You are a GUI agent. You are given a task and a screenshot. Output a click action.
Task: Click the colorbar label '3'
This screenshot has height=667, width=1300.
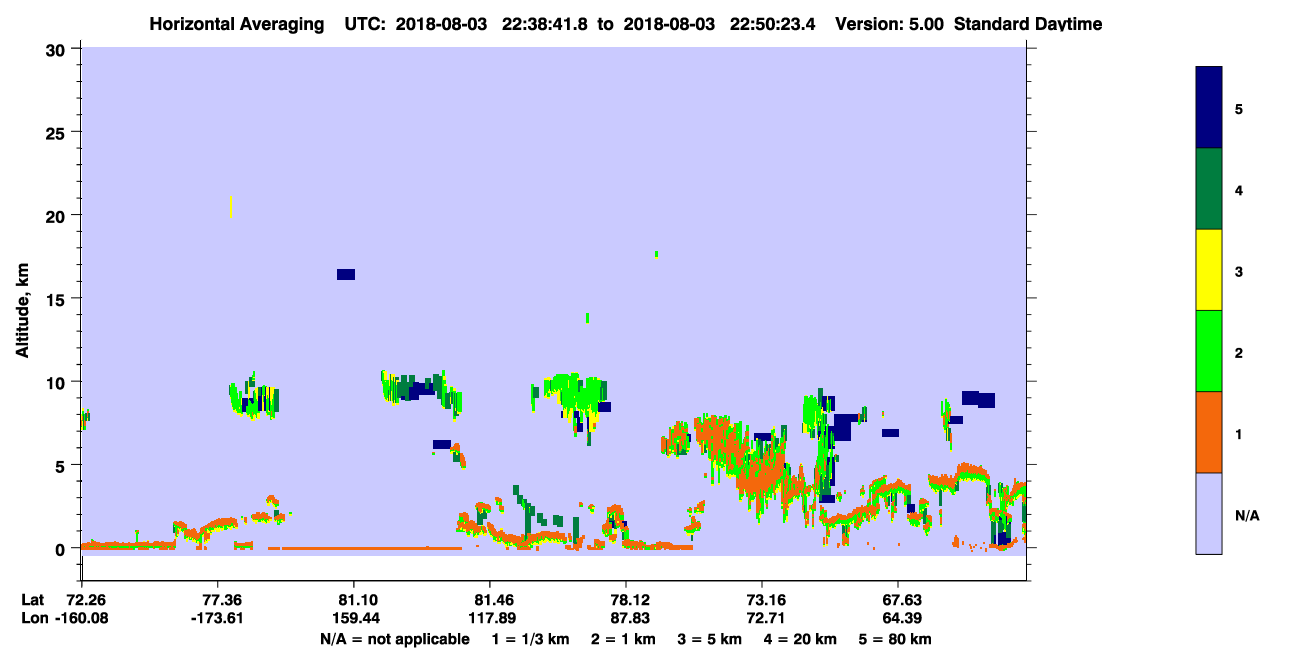pos(1239,270)
